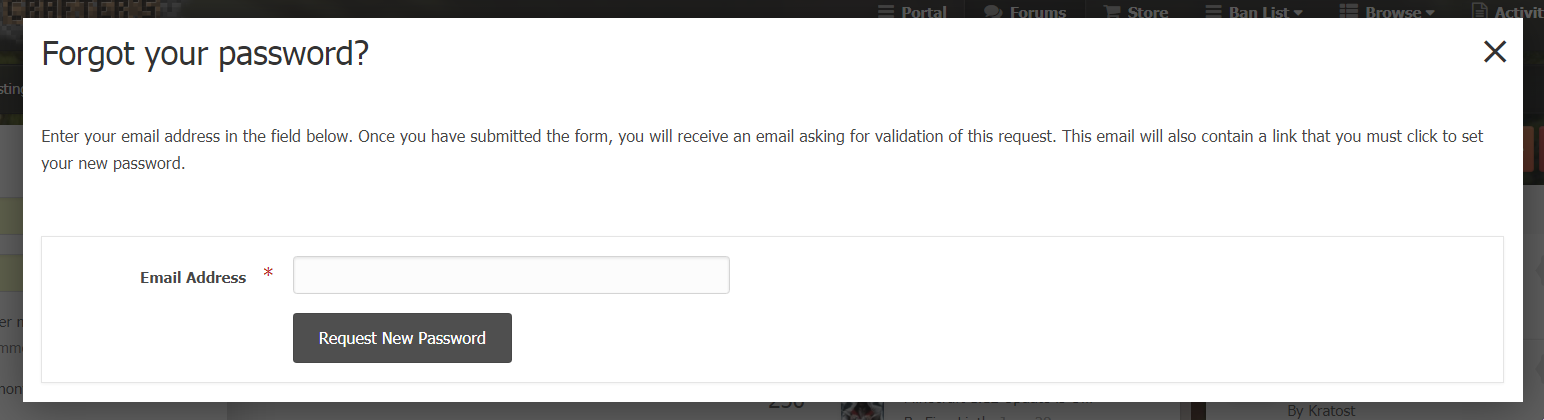Expand the Ban List dropdown
Screen dimensions: 1544x420
(1254, 12)
